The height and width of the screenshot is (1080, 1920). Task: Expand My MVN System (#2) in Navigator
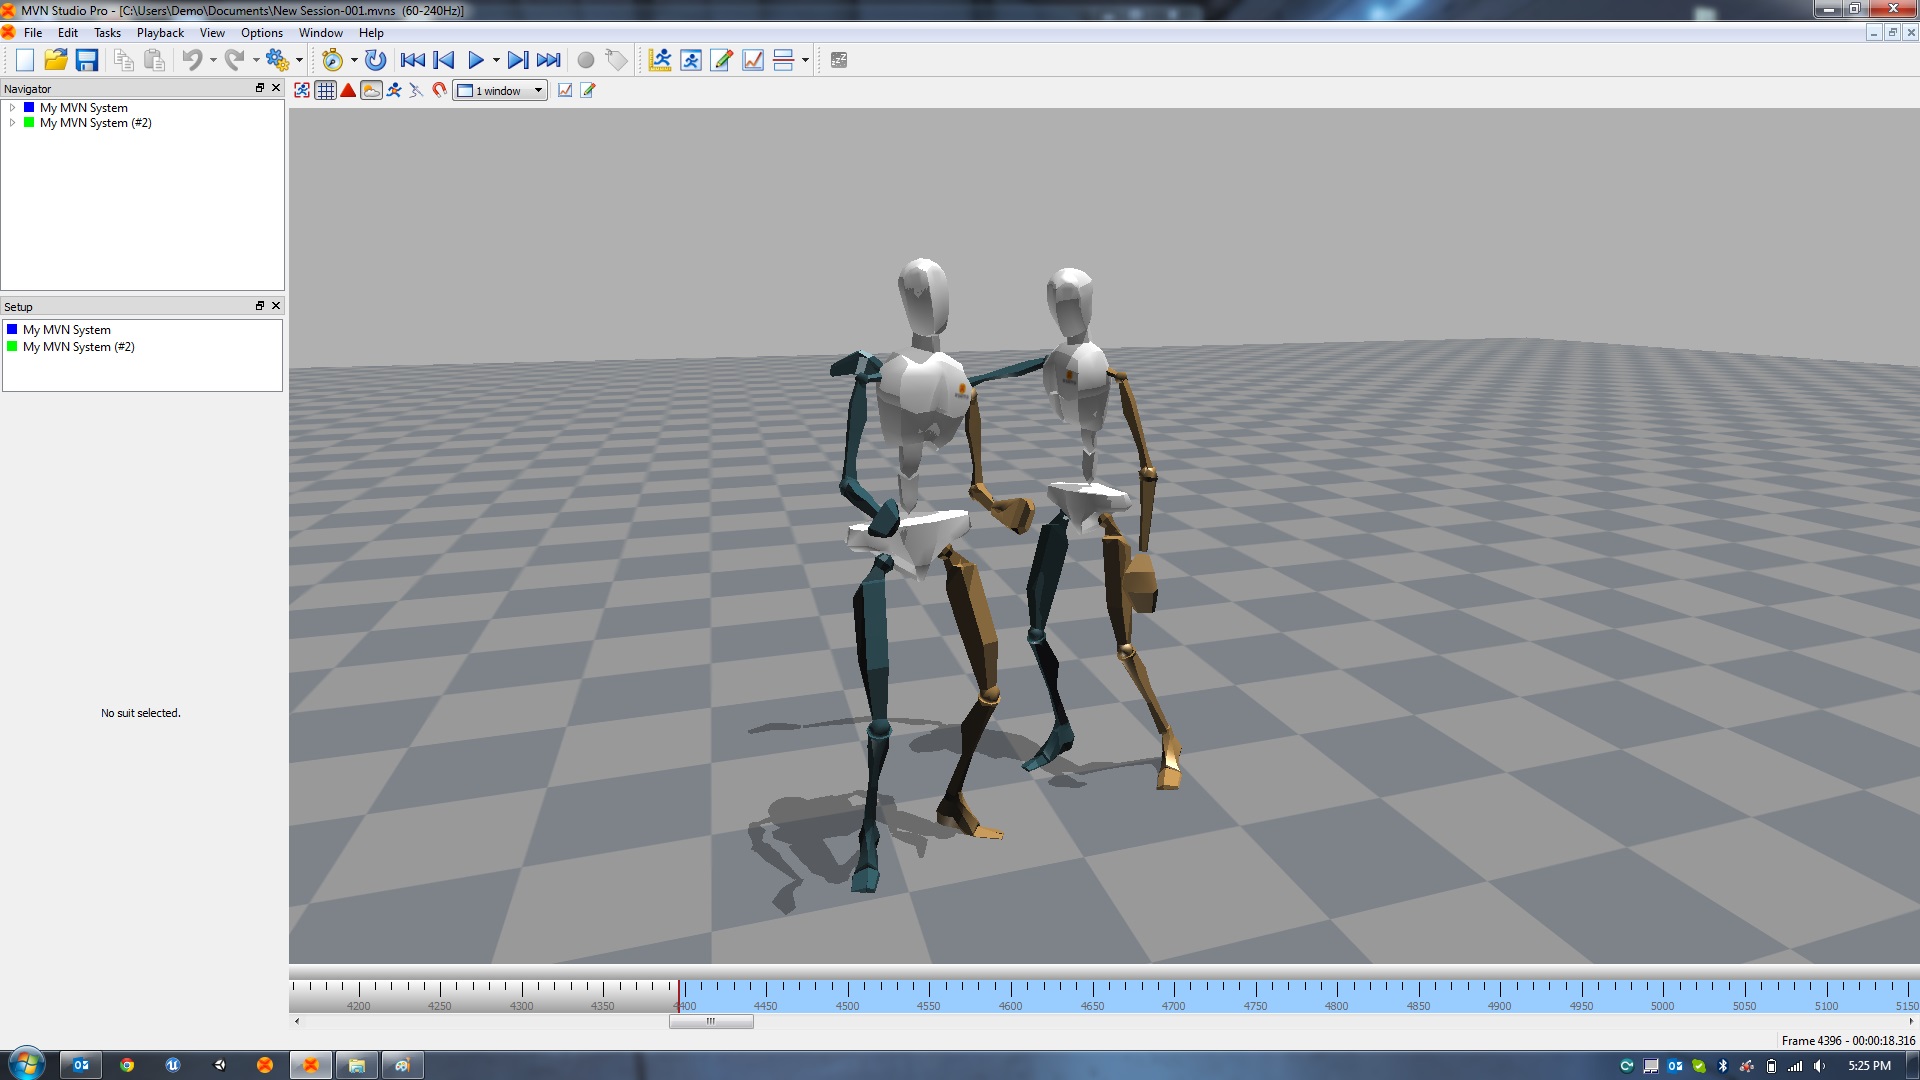12,123
